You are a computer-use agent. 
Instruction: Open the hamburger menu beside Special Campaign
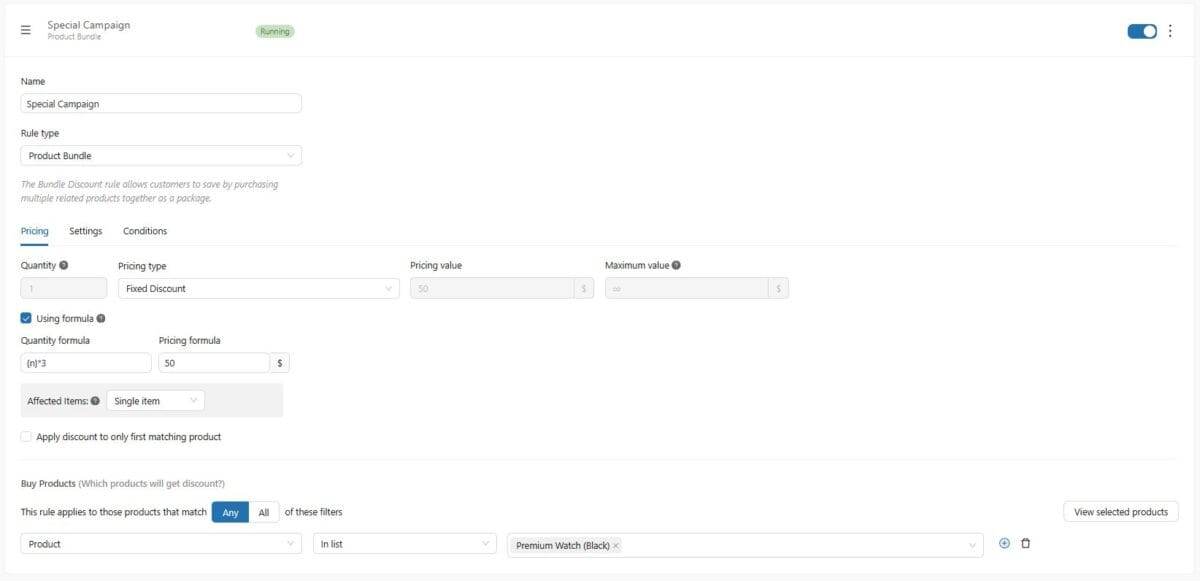pyautogui.click(x=26, y=30)
